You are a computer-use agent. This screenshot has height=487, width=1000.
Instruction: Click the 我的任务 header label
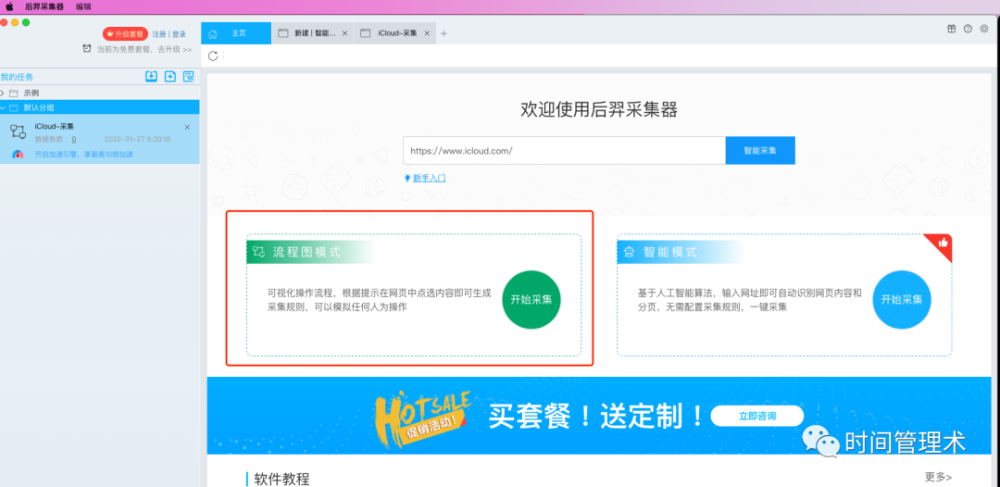[17, 77]
